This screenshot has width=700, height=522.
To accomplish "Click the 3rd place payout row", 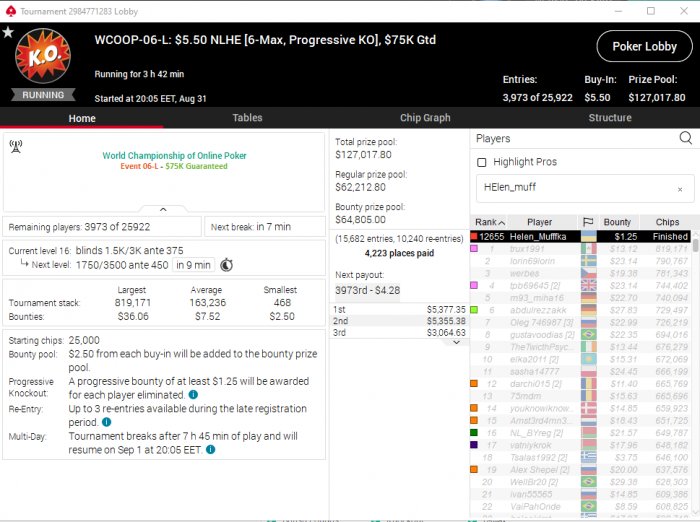I will pyautogui.click(x=399, y=332).
